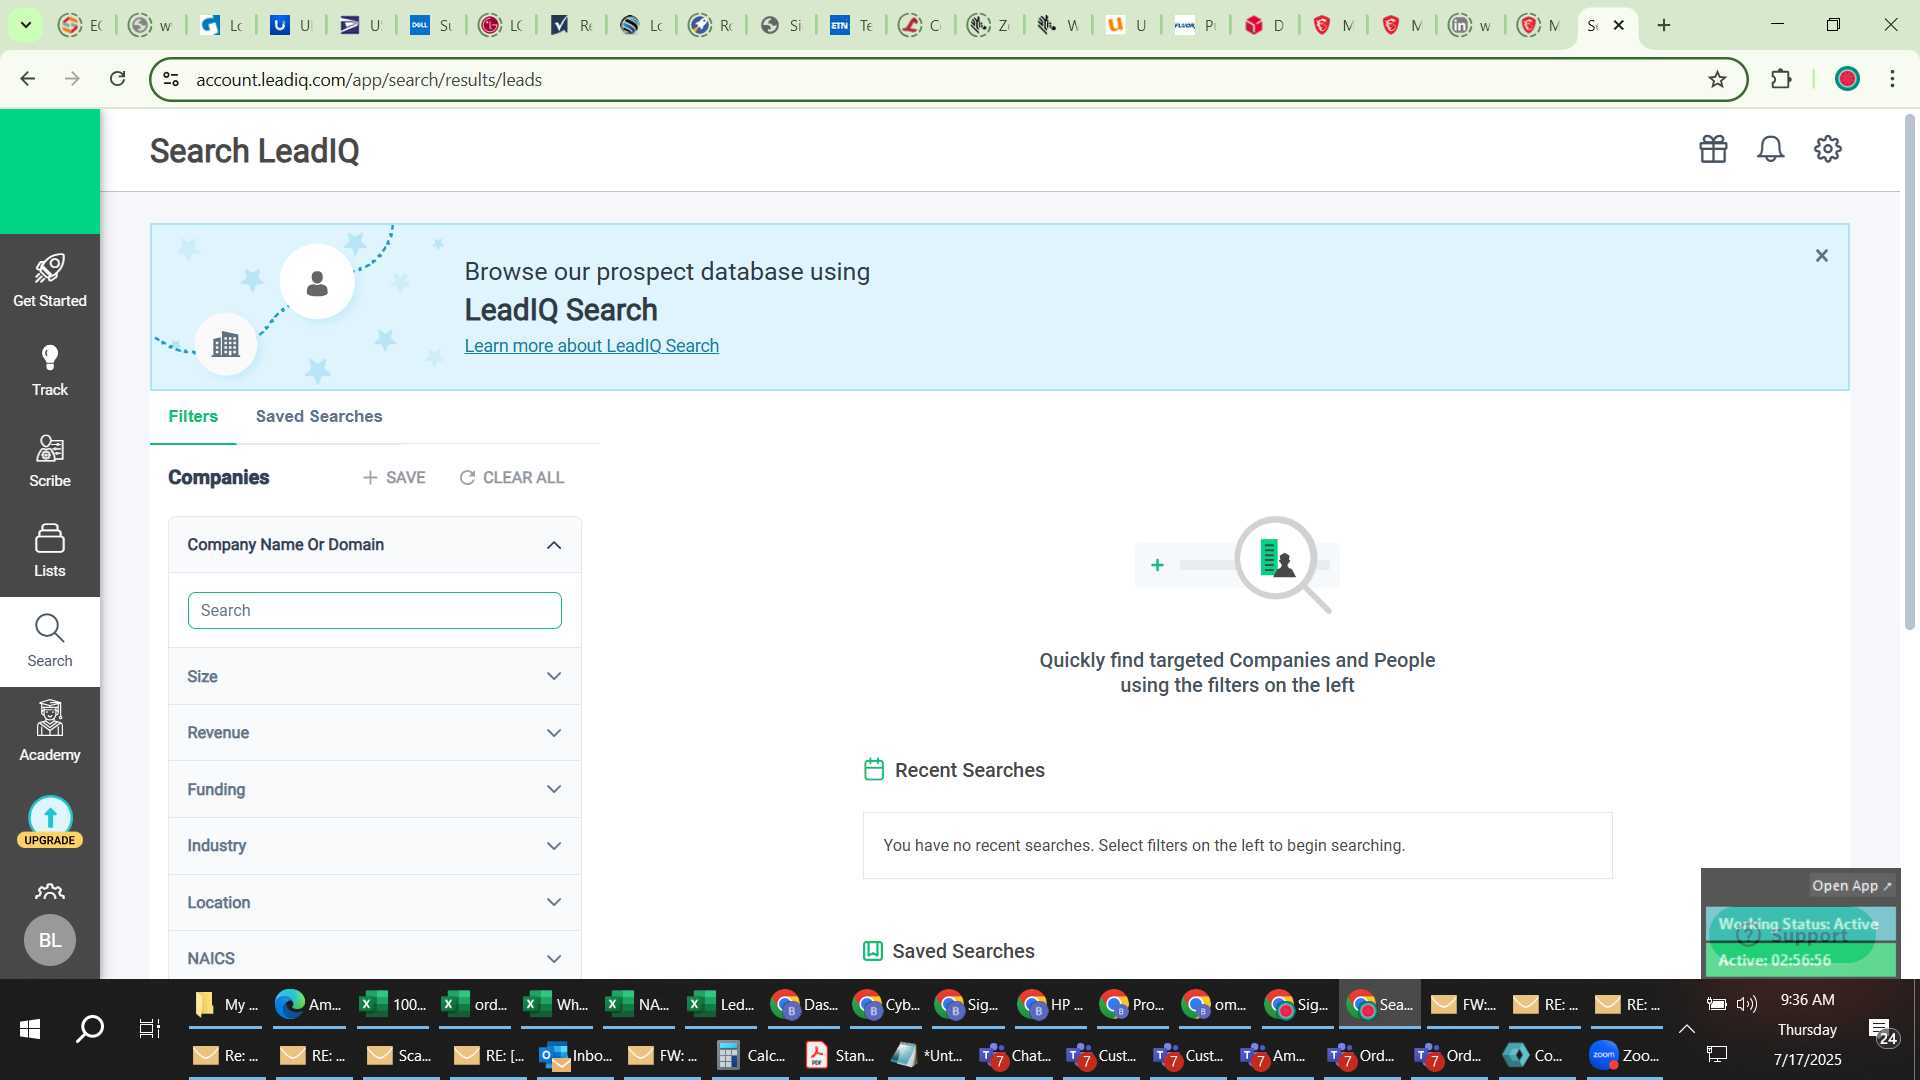Open the Windows notification center
This screenshot has width=1920, height=1080.
pos(1883,1031)
